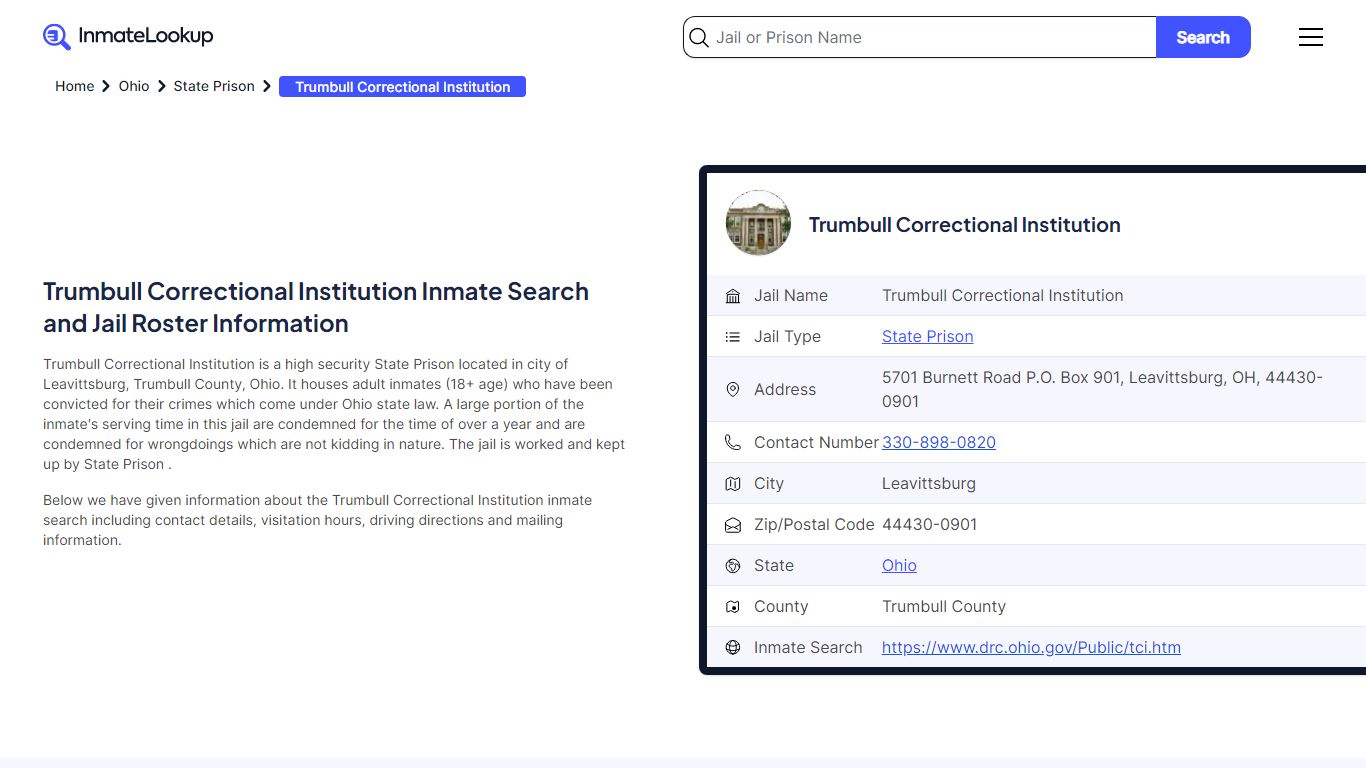Image resolution: width=1366 pixels, height=768 pixels.
Task: Click the City map icon
Action: 733,484
